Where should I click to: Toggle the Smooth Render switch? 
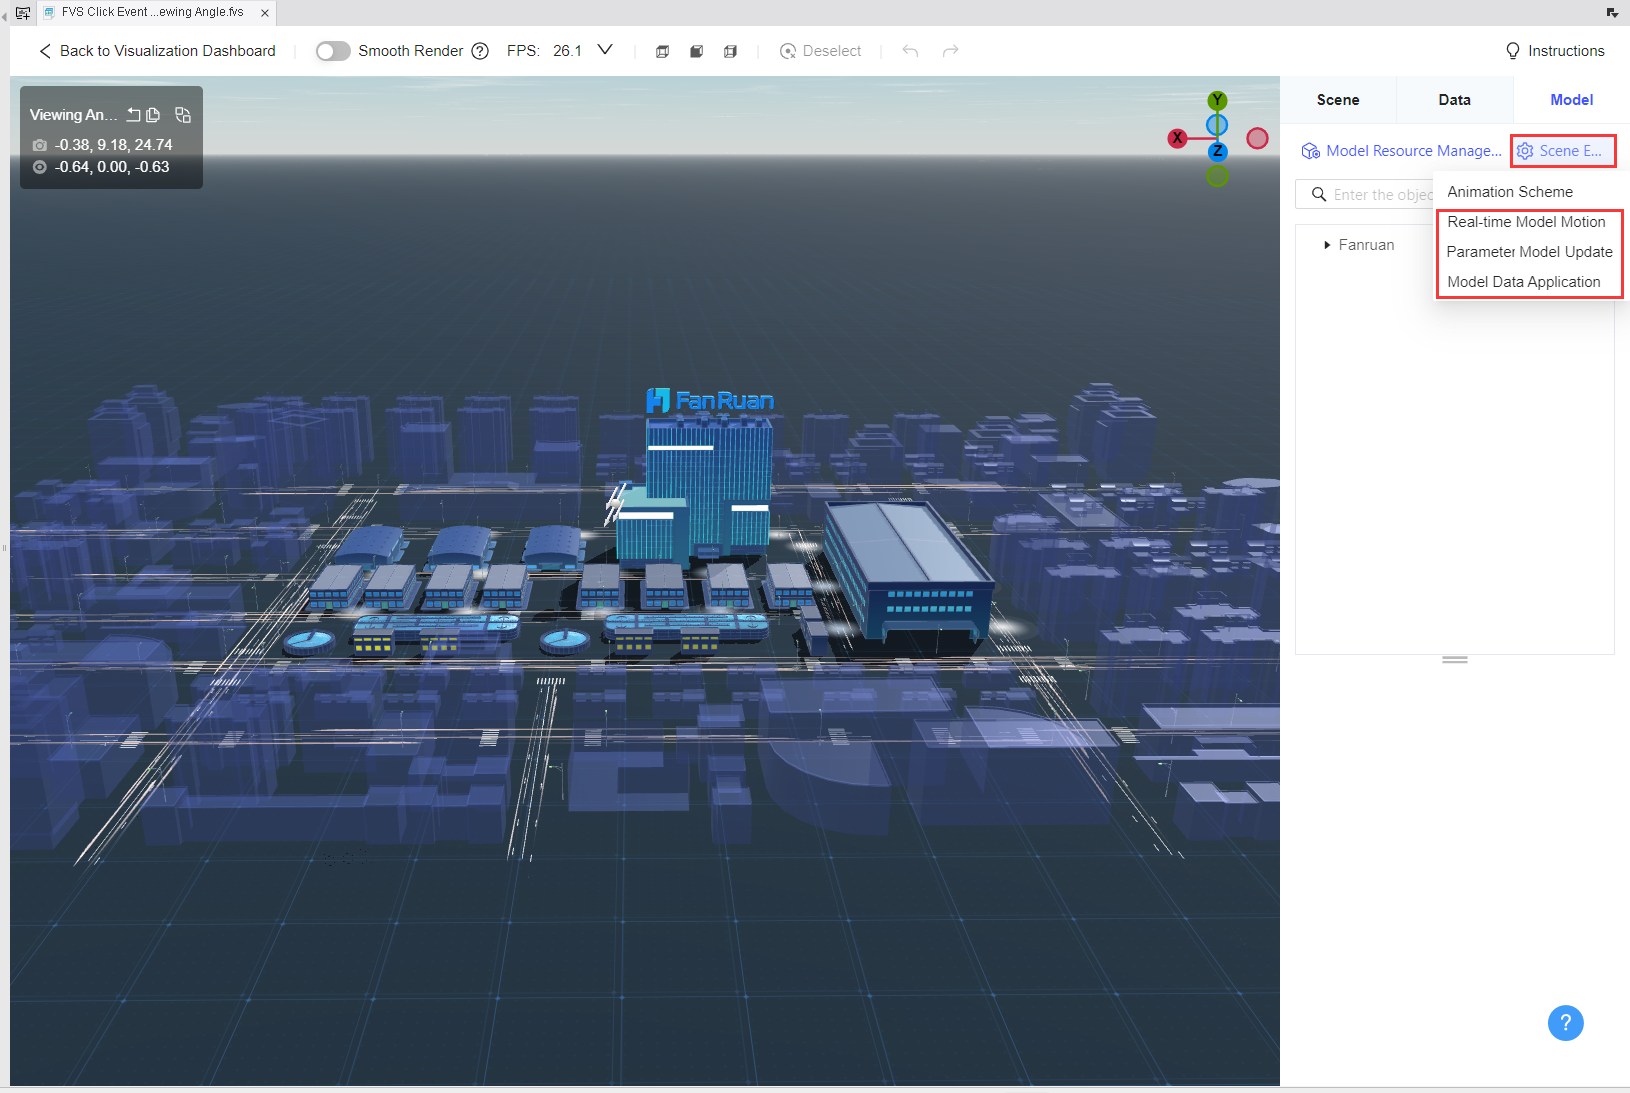pos(333,51)
